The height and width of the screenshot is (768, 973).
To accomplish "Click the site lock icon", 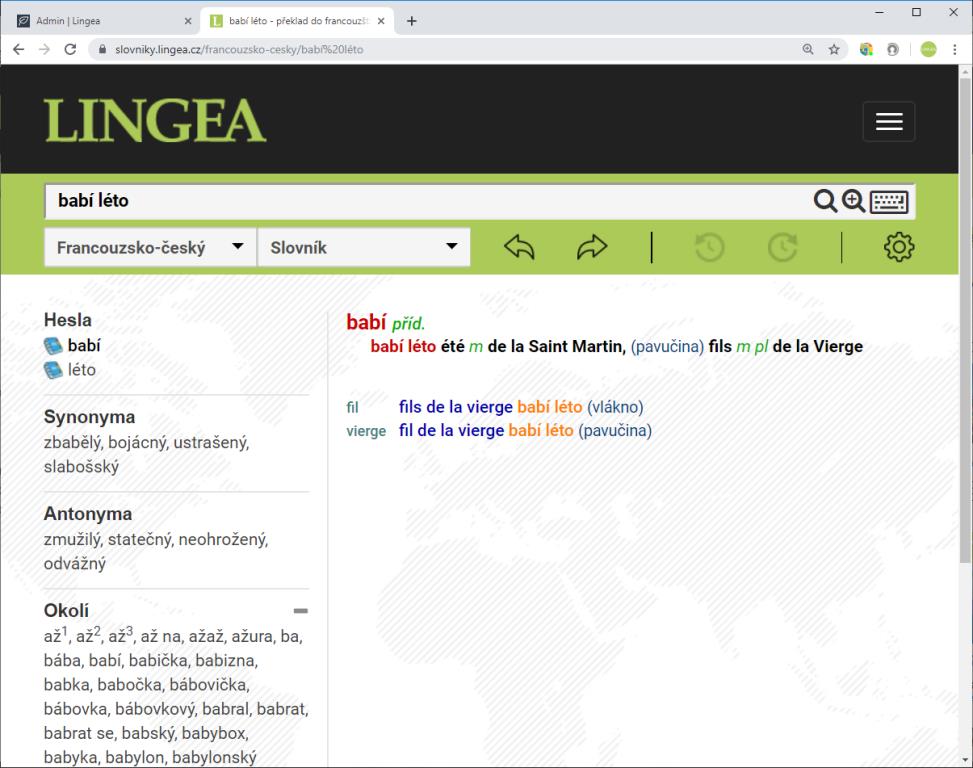I will (102, 50).
